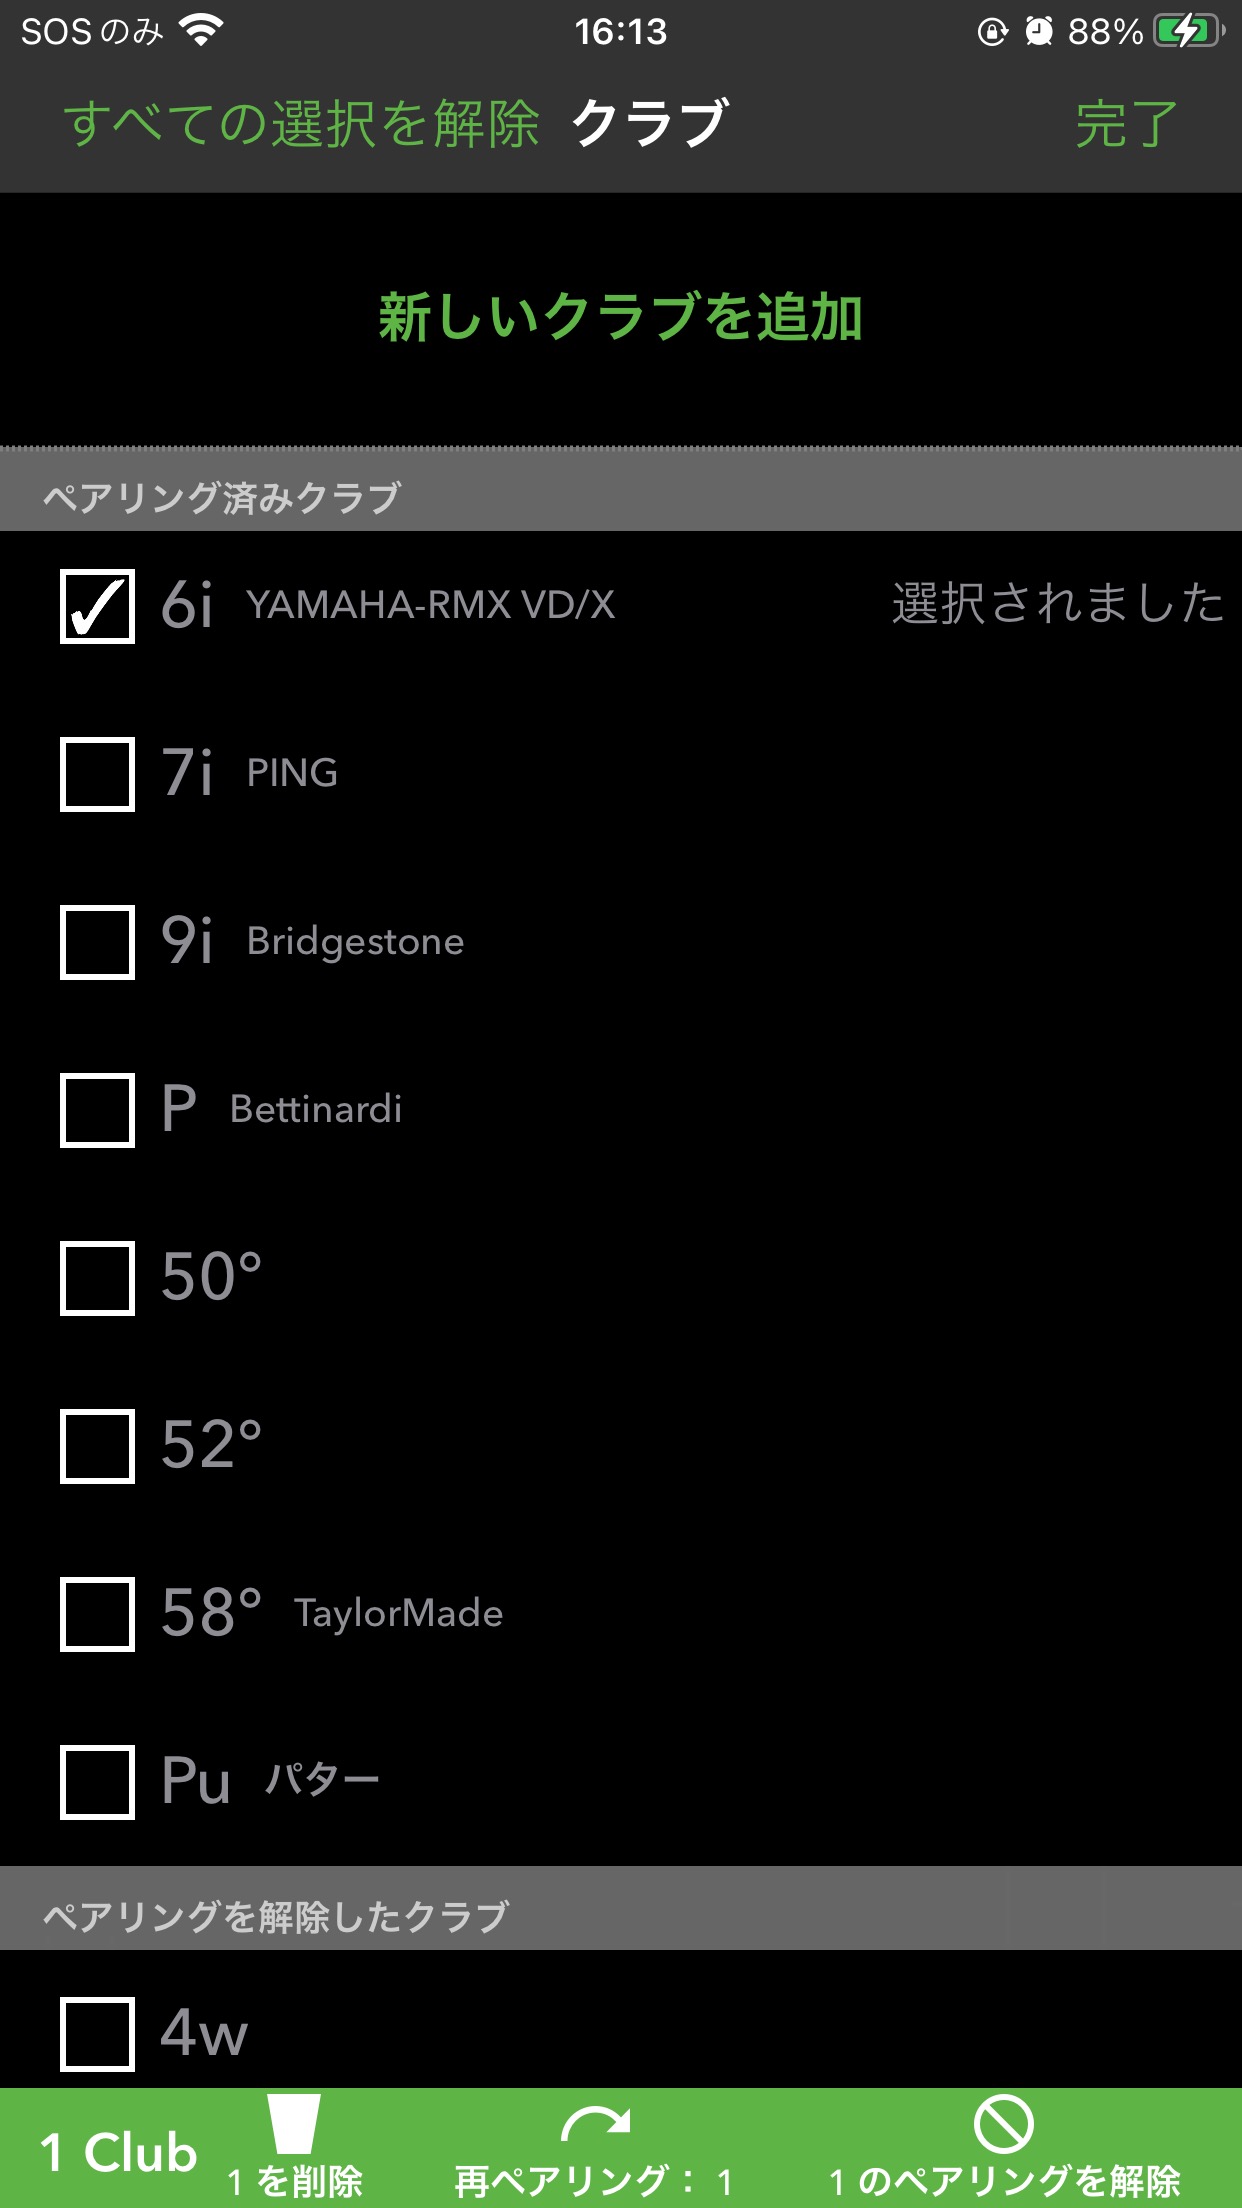1242x2208 pixels.
Task: Tap the trash icon to delete 1 club
Action: point(294,2123)
